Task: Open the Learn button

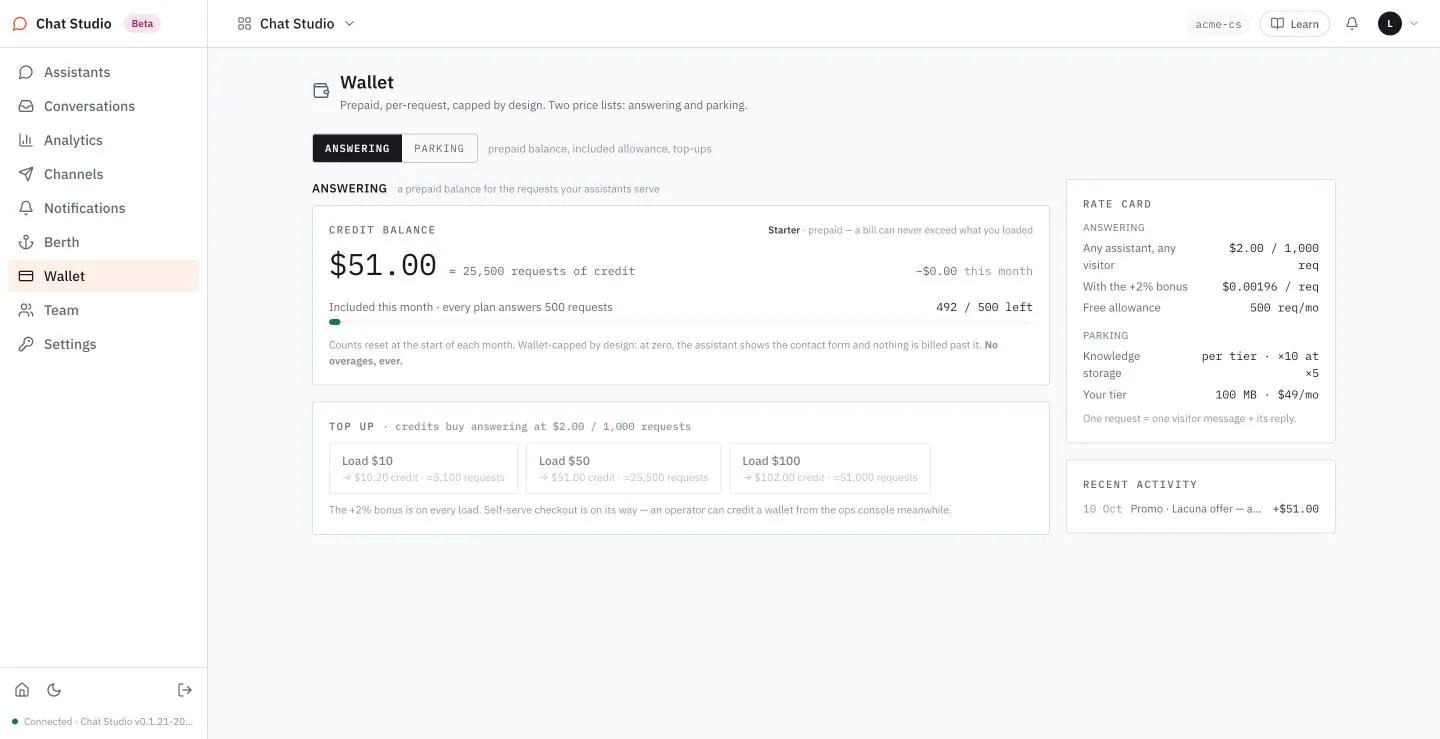Action: [x=1294, y=24]
